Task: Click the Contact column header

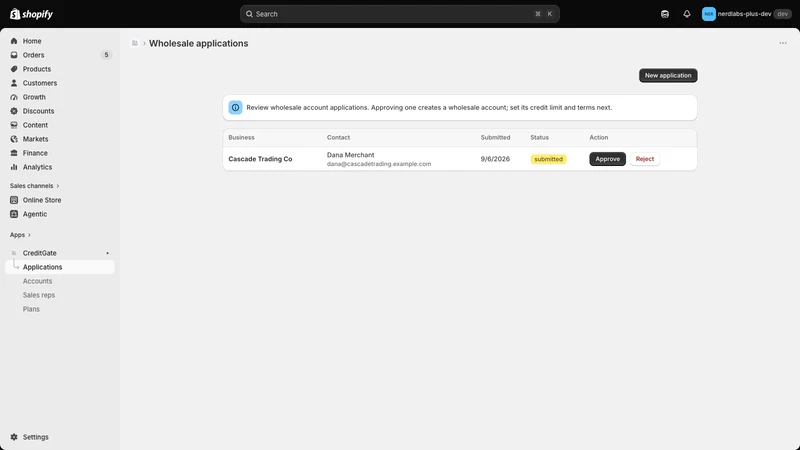Action: click(338, 137)
